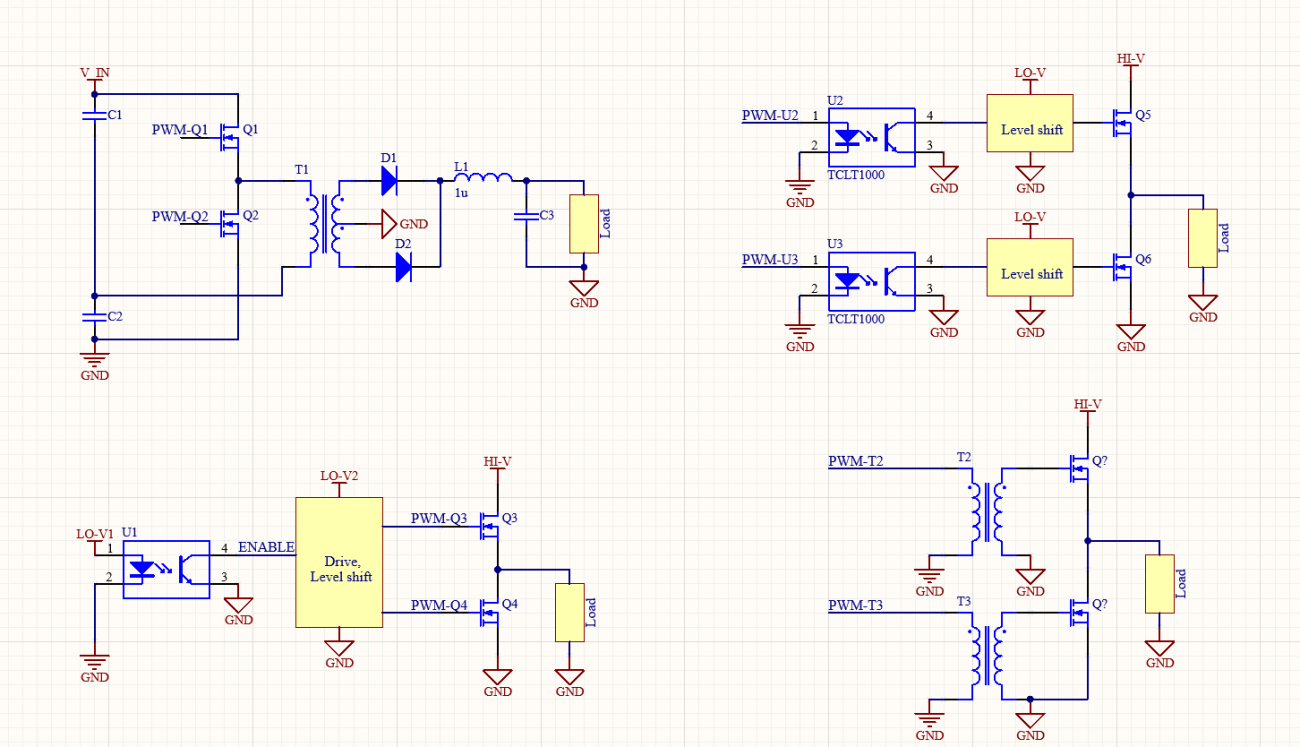The image size is (1300, 747).
Task: Click the PWM-U3 net label
Action: [x=770, y=260]
